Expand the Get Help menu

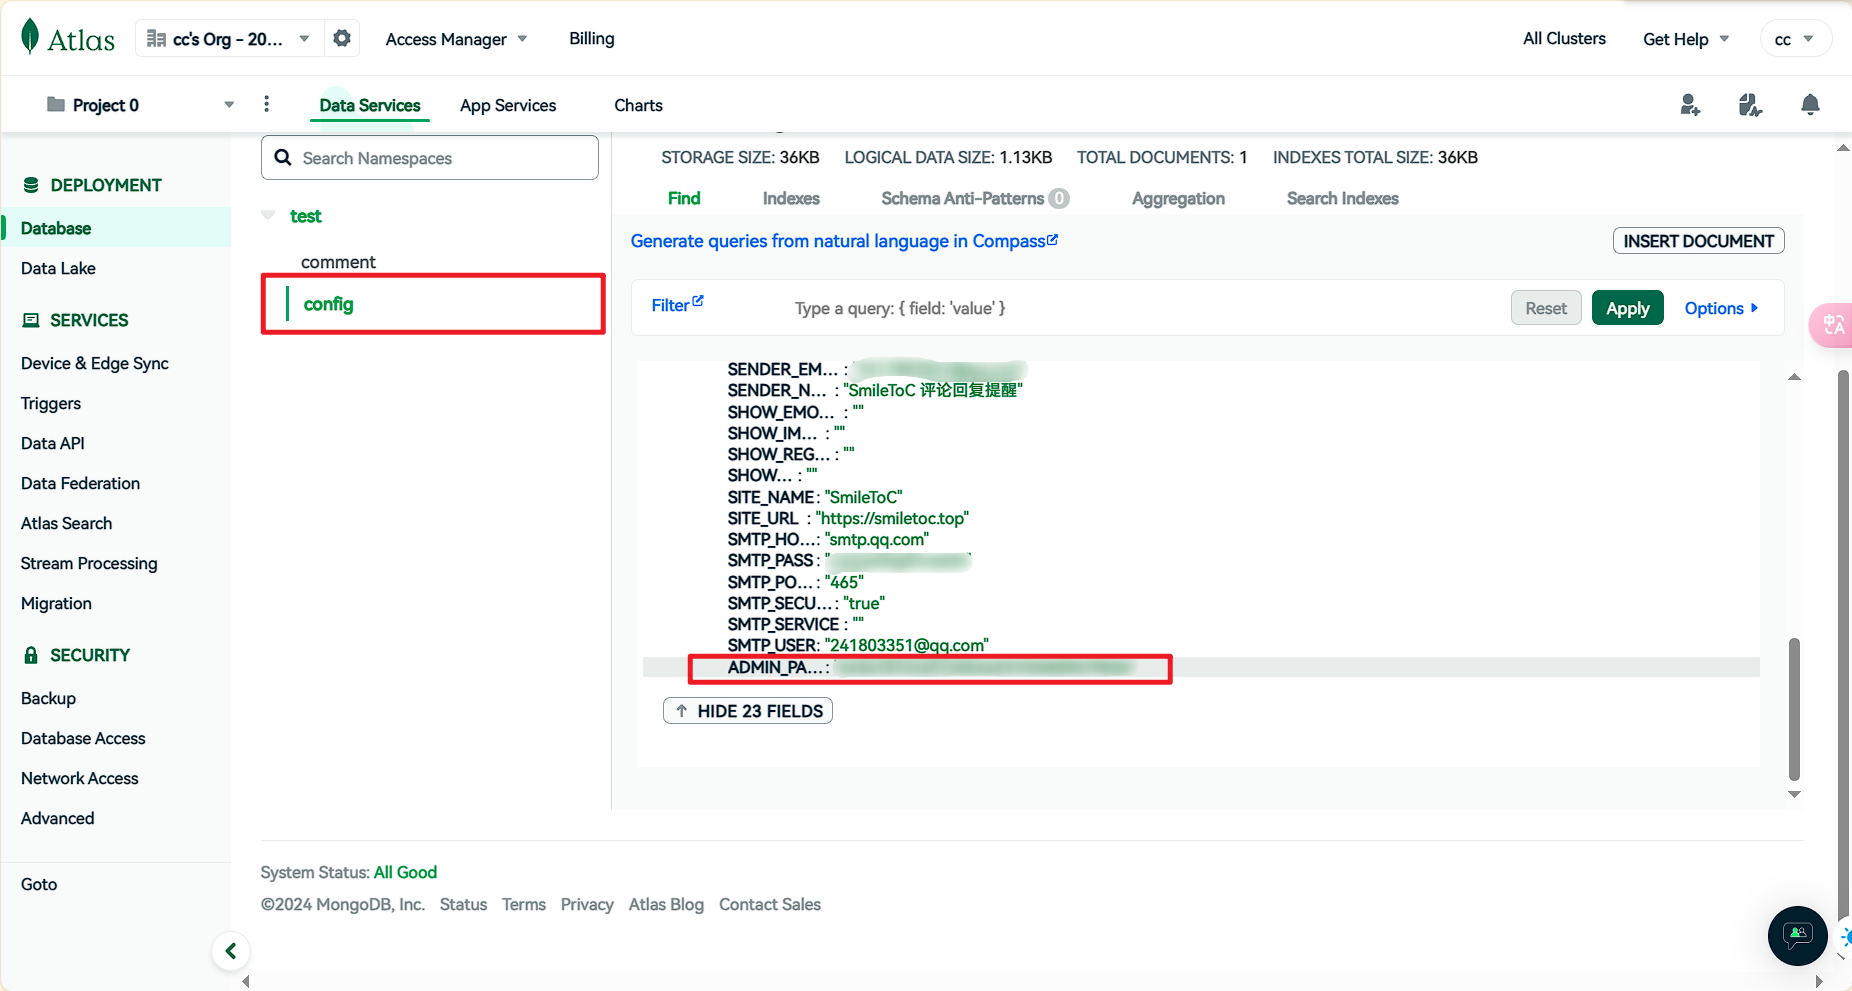[x=1686, y=39]
